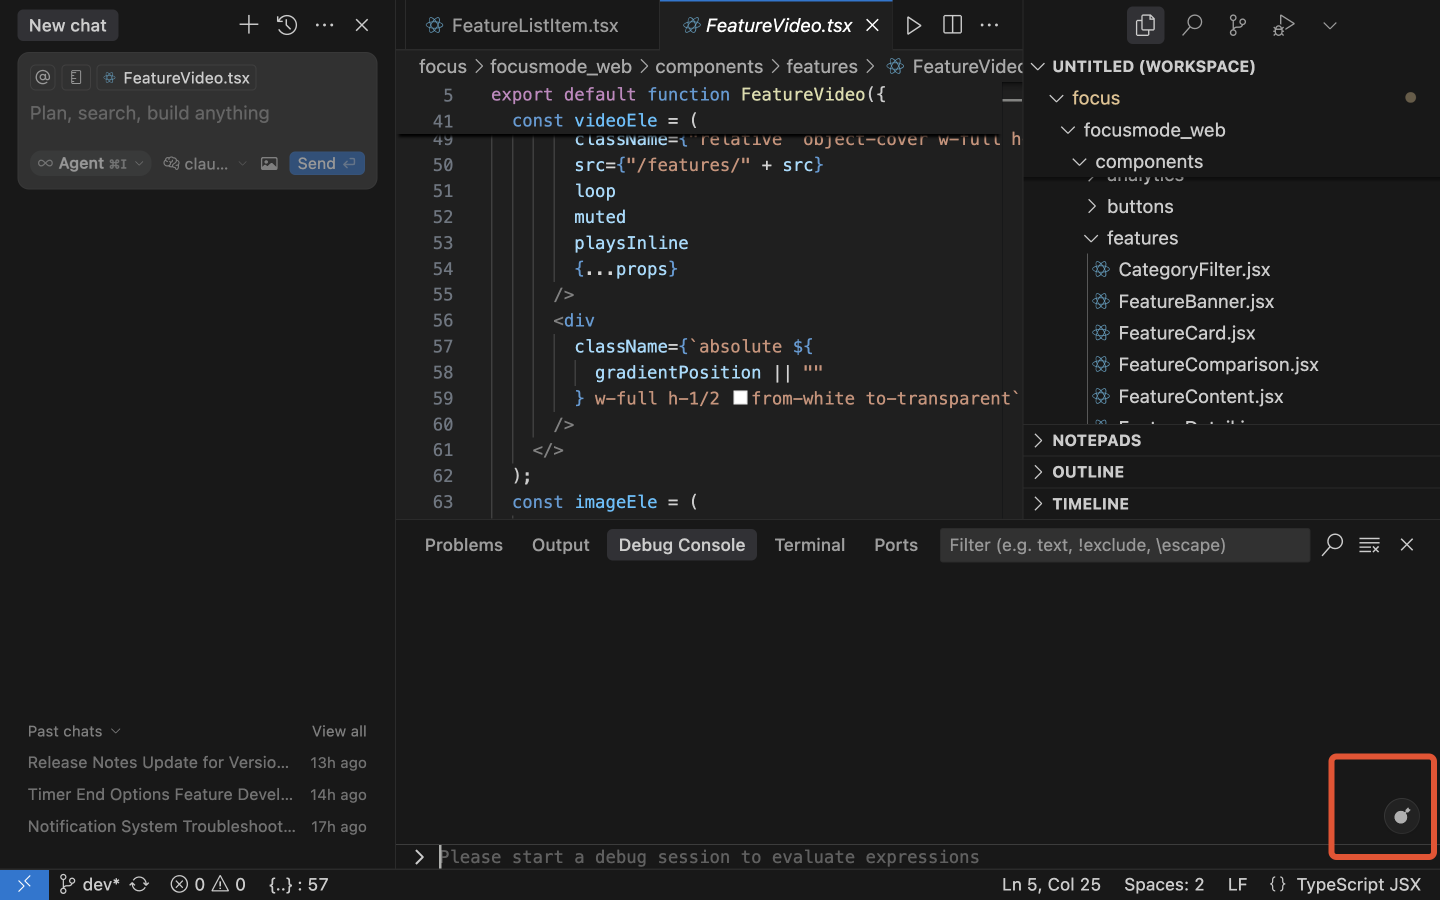Switch to FeatureListItem.tsx tab
This screenshot has width=1440, height=900.
coord(534,25)
